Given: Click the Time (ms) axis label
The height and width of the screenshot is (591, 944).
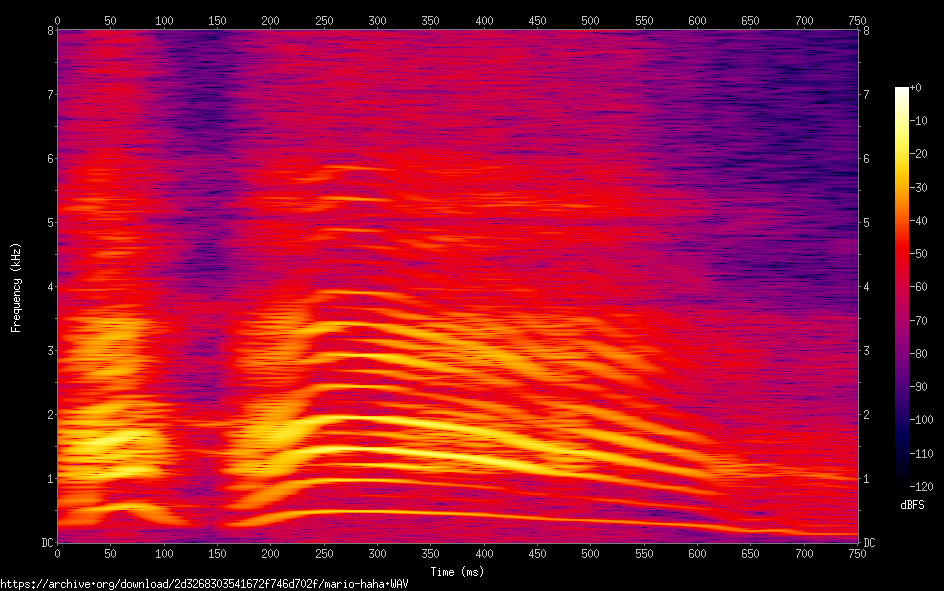Looking at the screenshot, I should pyautogui.click(x=457, y=572).
